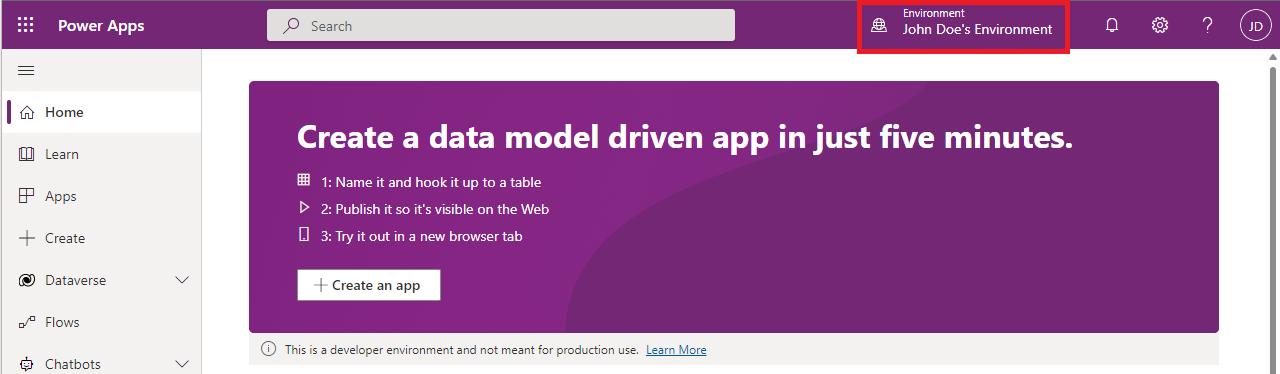Click the Chatbots bot icon
Viewport: 1280px width, 374px height.
pos(27,365)
